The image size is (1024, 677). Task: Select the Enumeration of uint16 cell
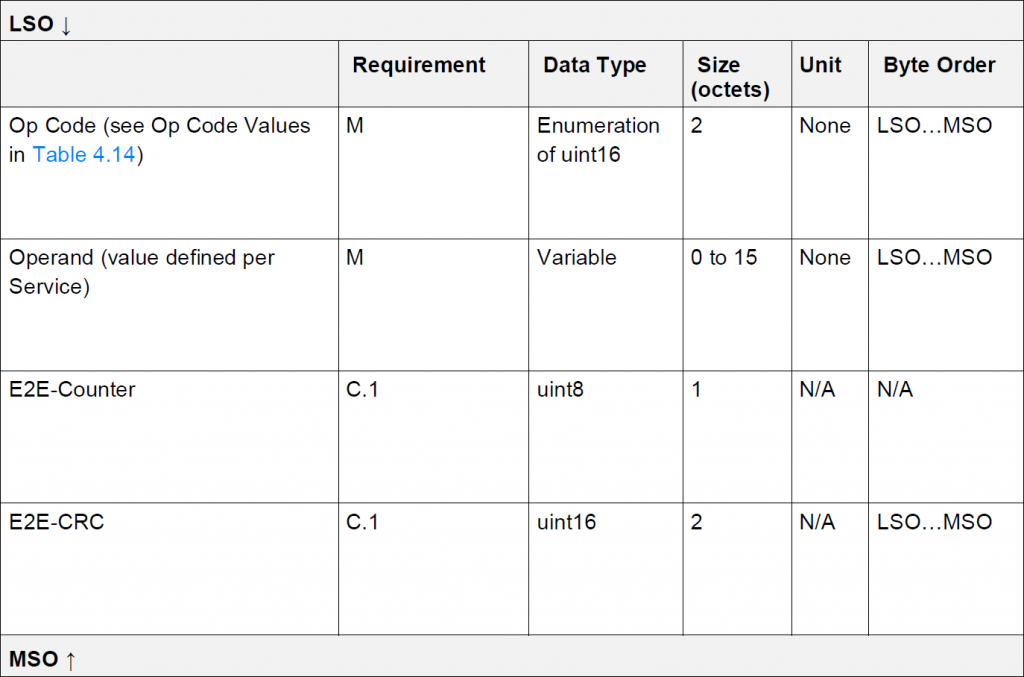tap(598, 140)
